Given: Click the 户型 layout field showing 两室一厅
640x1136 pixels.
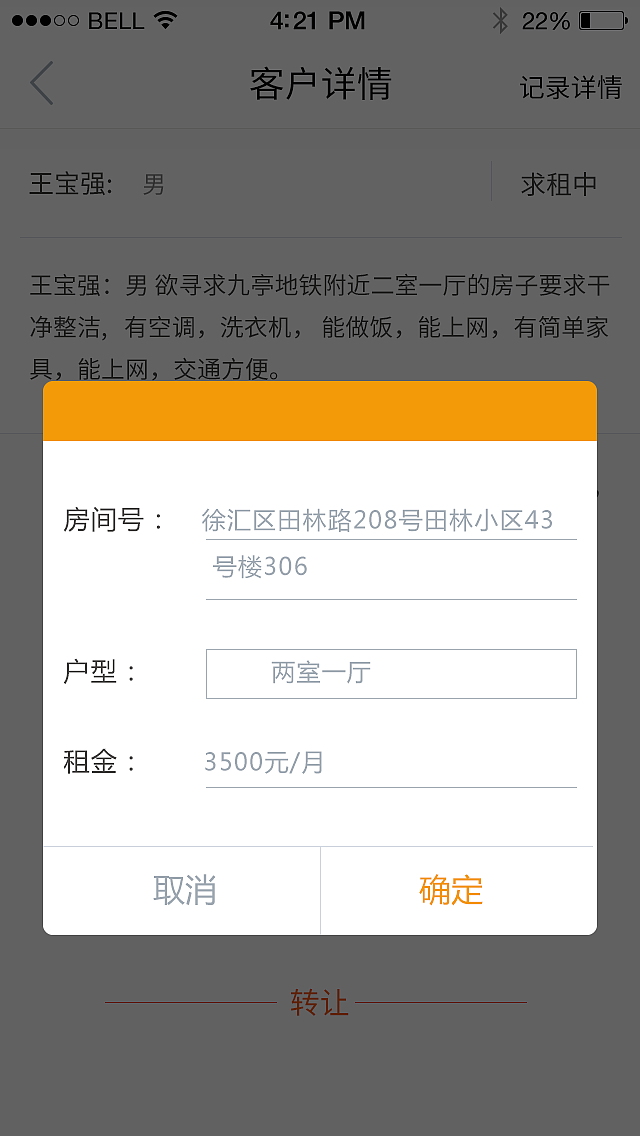Looking at the screenshot, I should coord(390,673).
